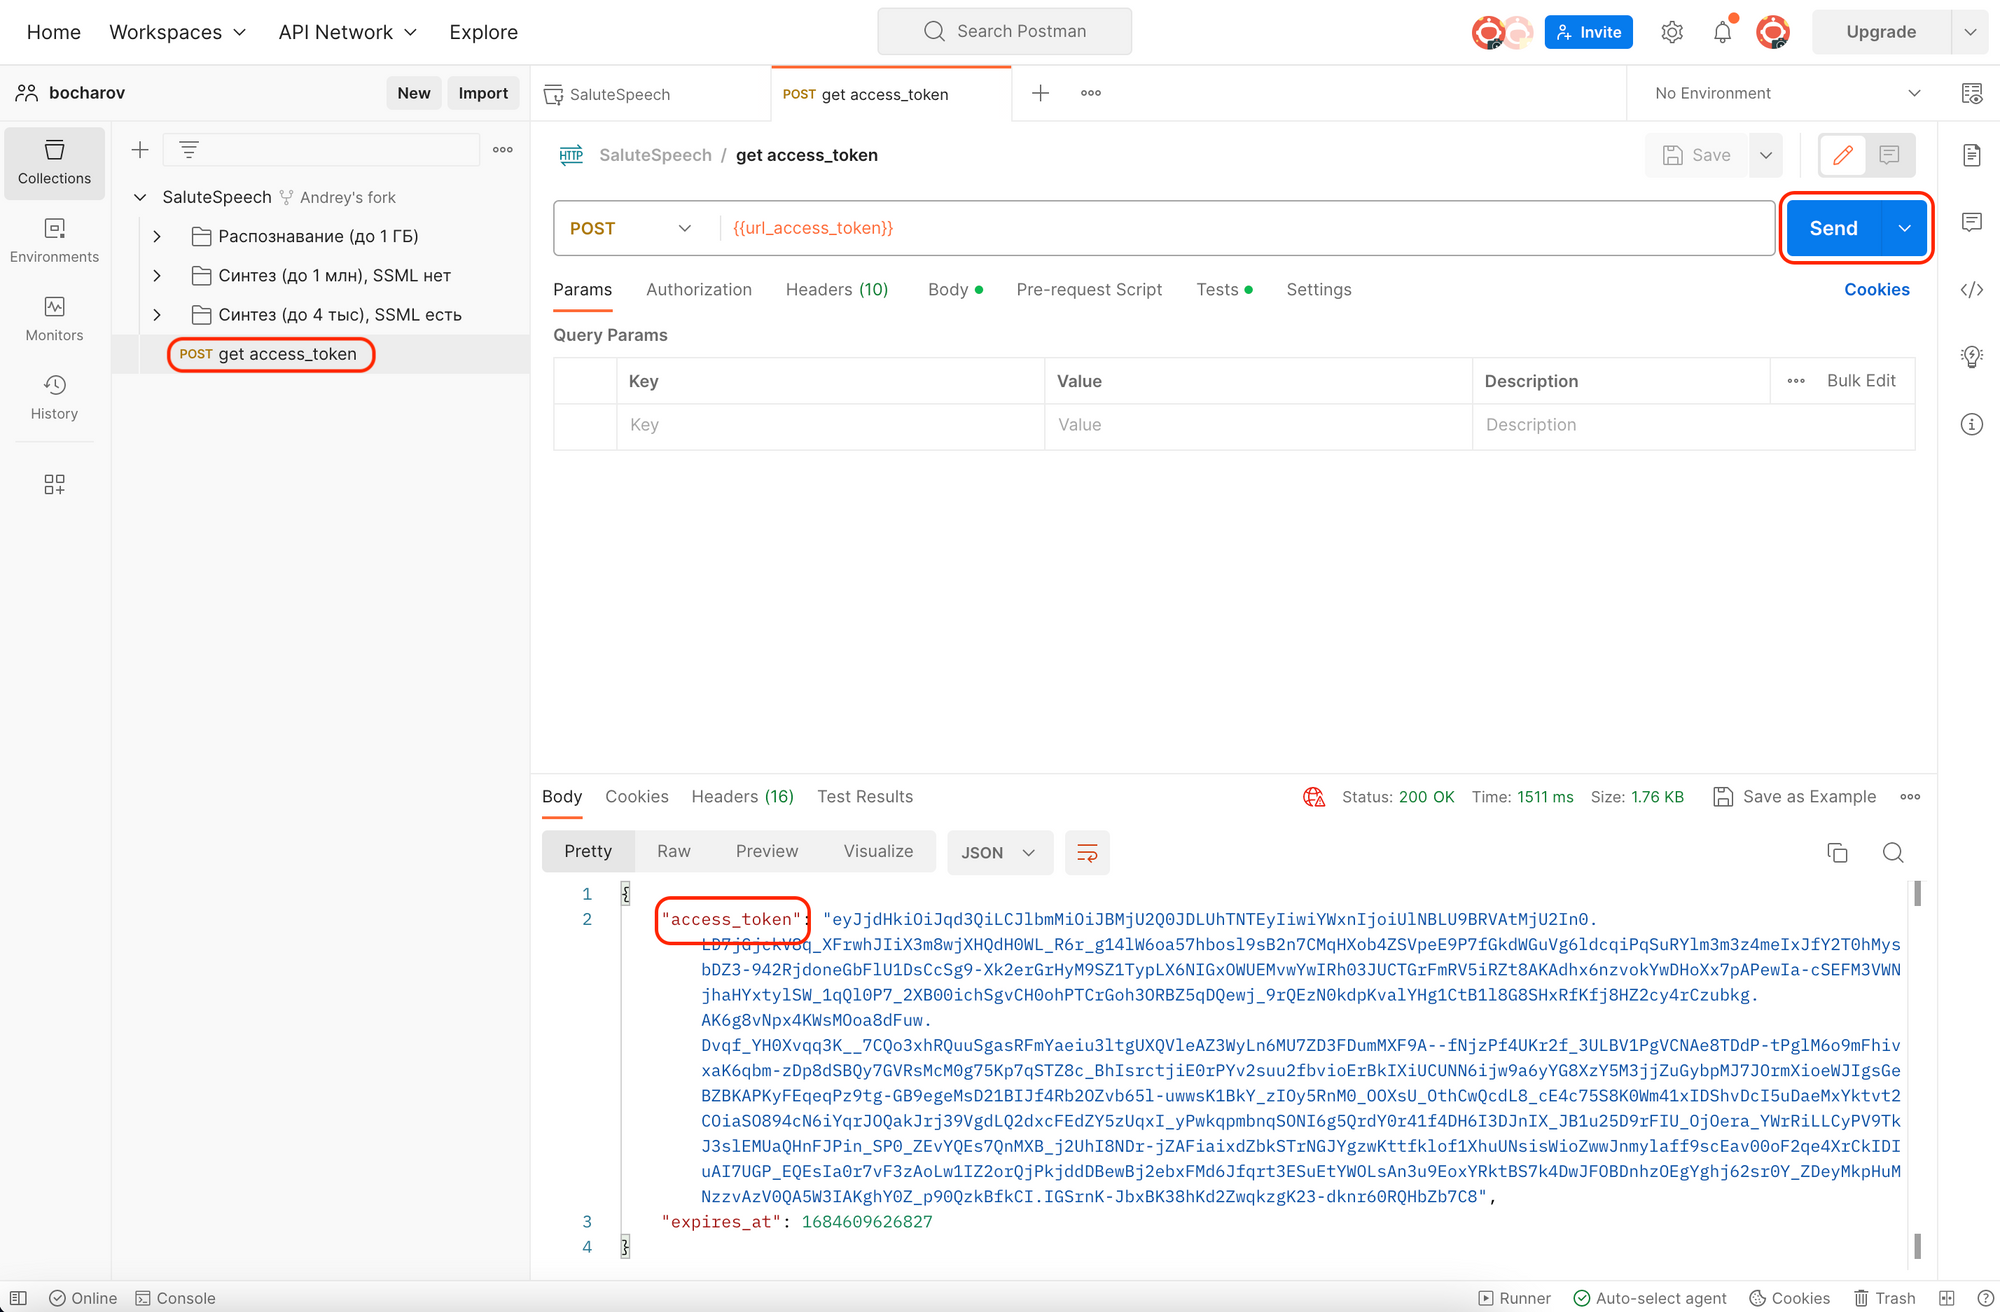The image size is (2000, 1312).
Task: Switch to Authorization tab
Action: point(699,290)
